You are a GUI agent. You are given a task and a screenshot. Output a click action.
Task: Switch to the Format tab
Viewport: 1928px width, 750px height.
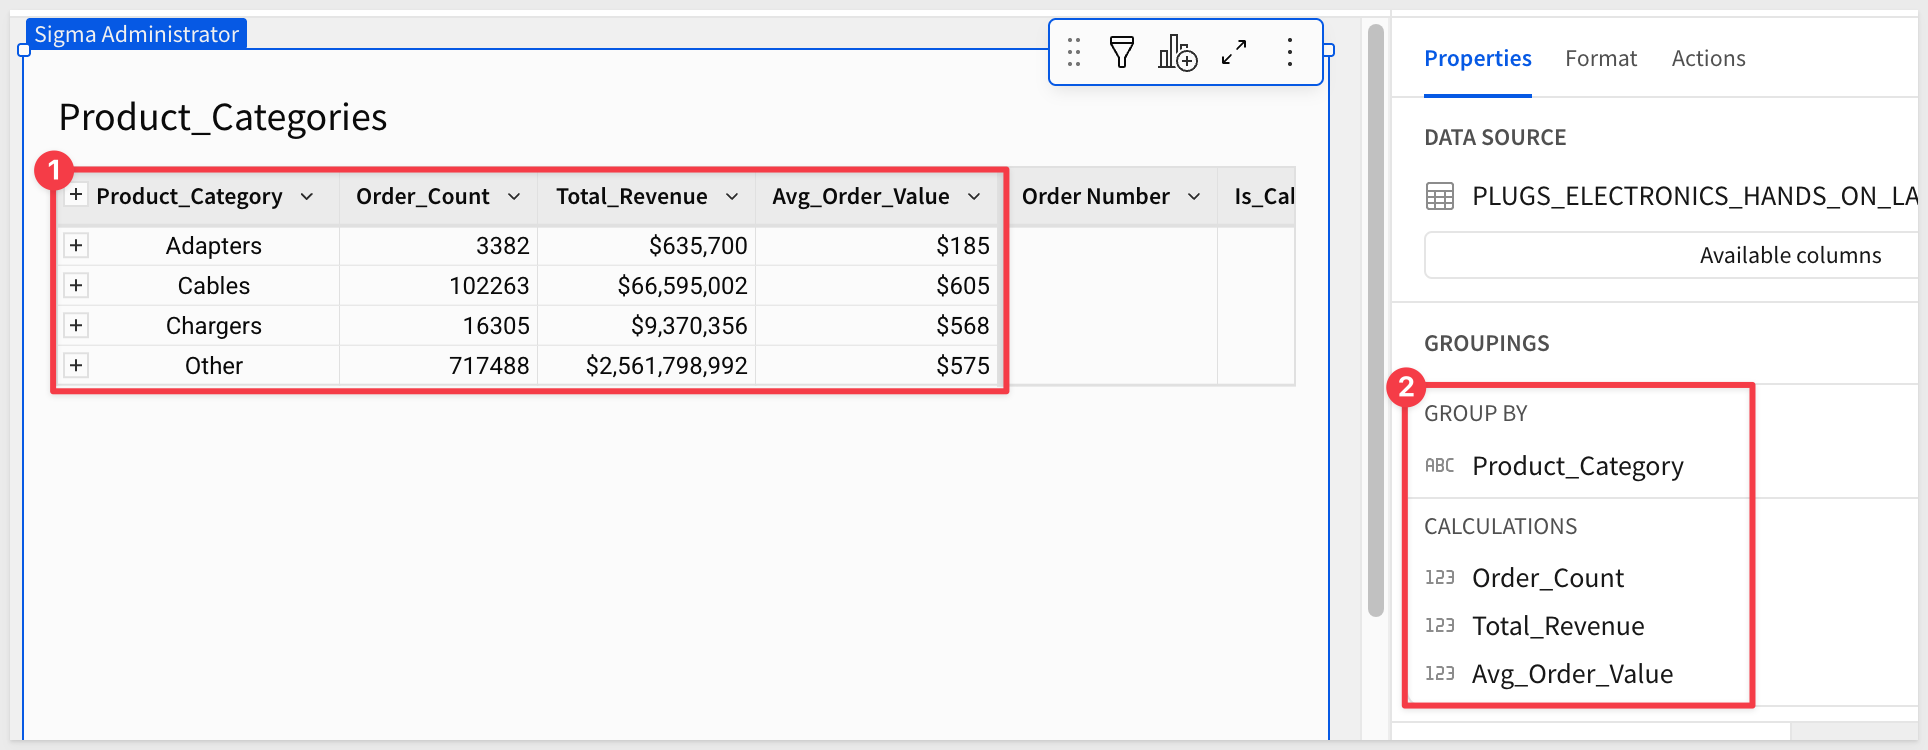tap(1600, 59)
